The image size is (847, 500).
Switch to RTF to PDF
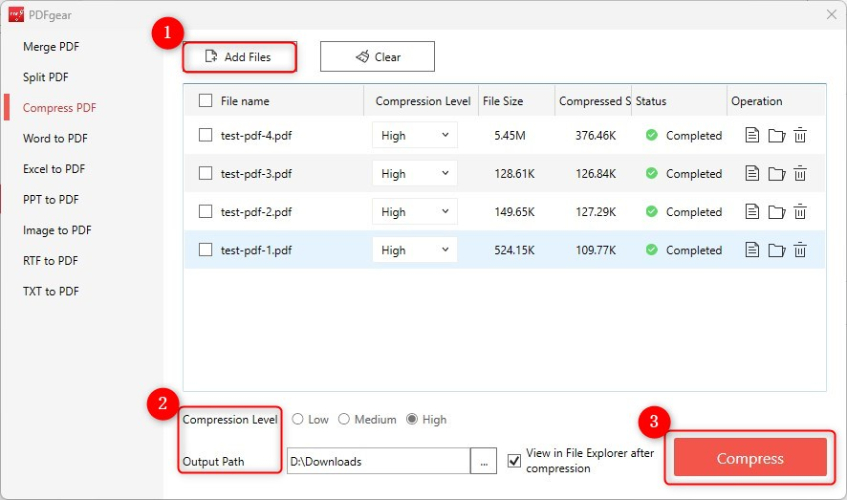tap(50, 261)
